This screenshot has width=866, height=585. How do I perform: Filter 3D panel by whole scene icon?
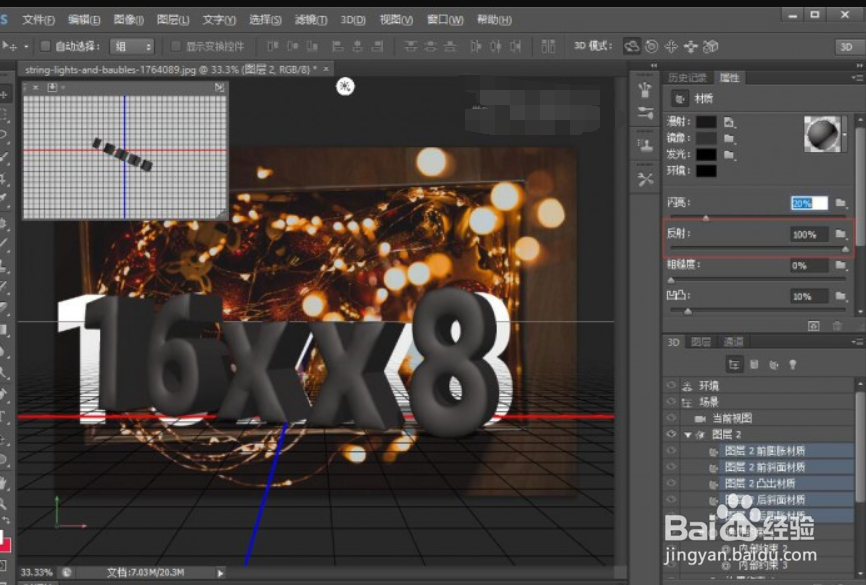(734, 365)
